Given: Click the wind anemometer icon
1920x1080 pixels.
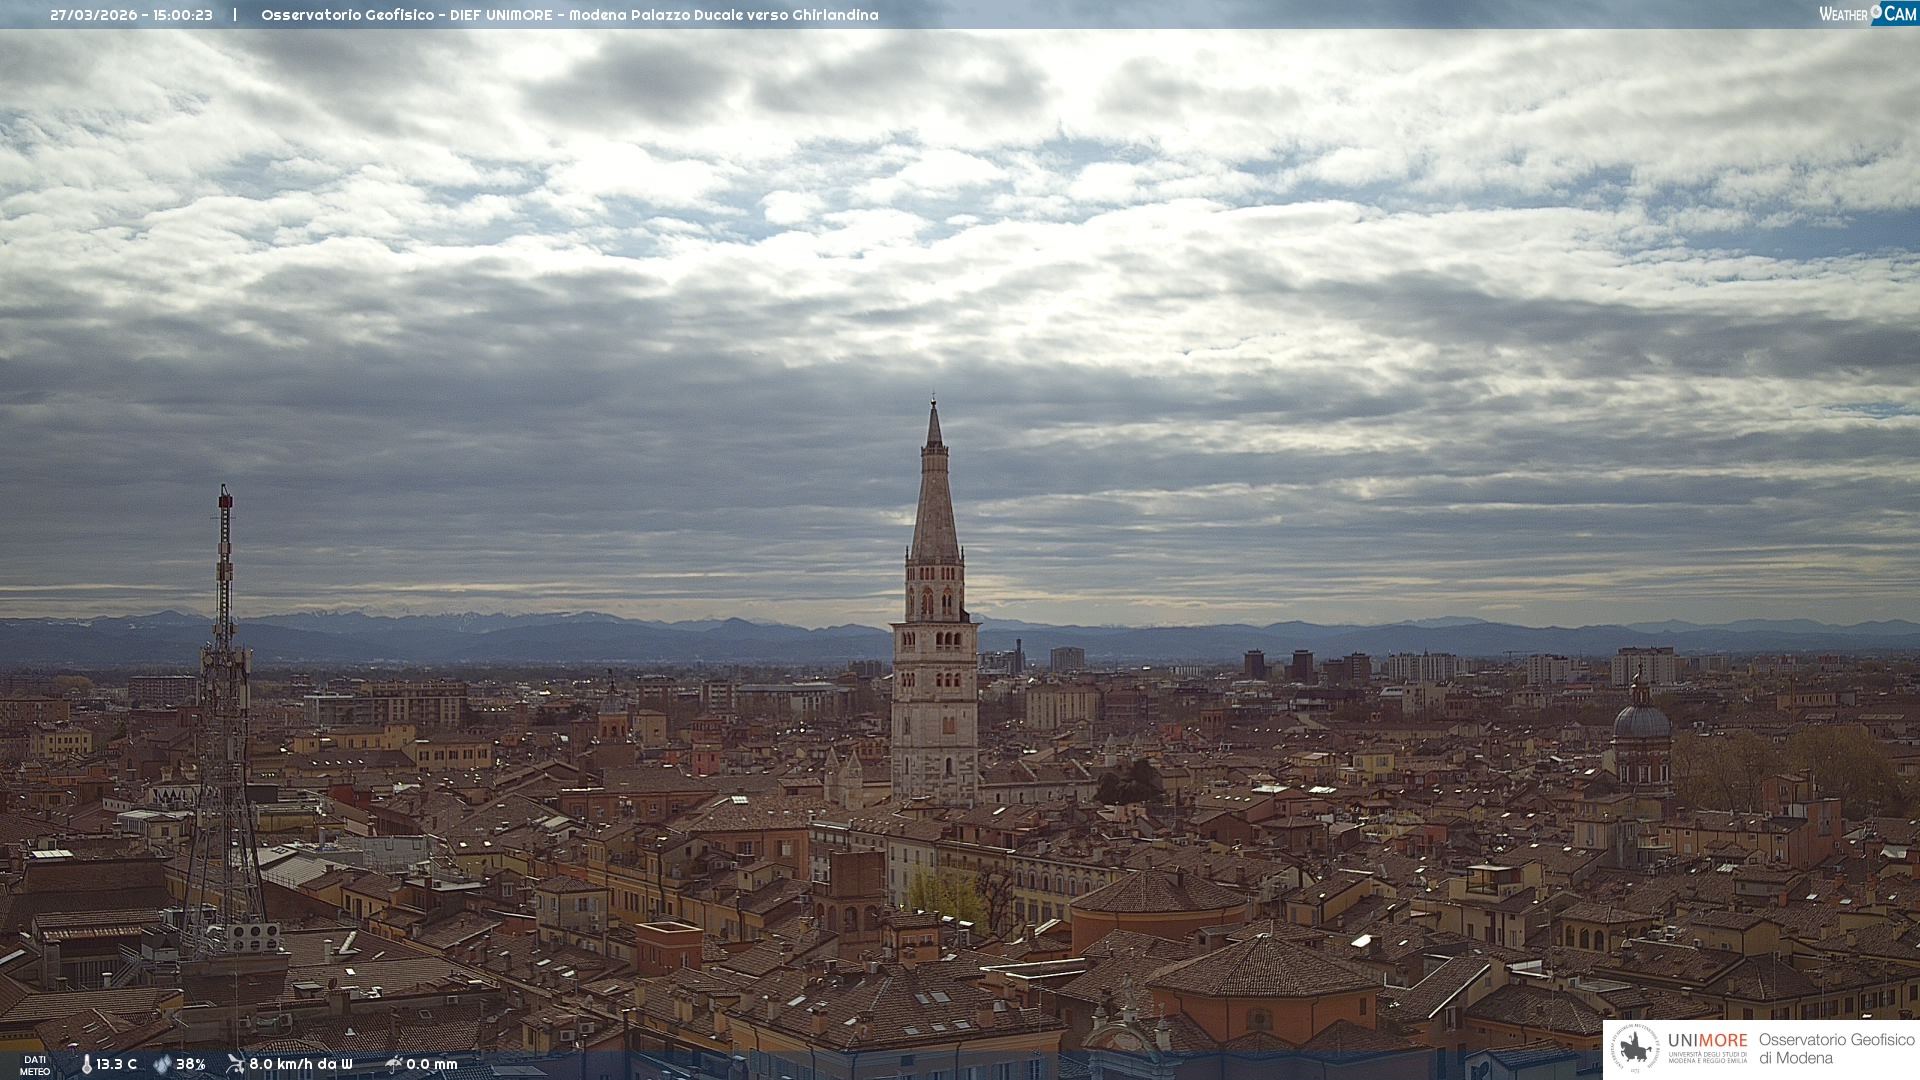Looking at the screenshot, I should (x=235, y=1064).
